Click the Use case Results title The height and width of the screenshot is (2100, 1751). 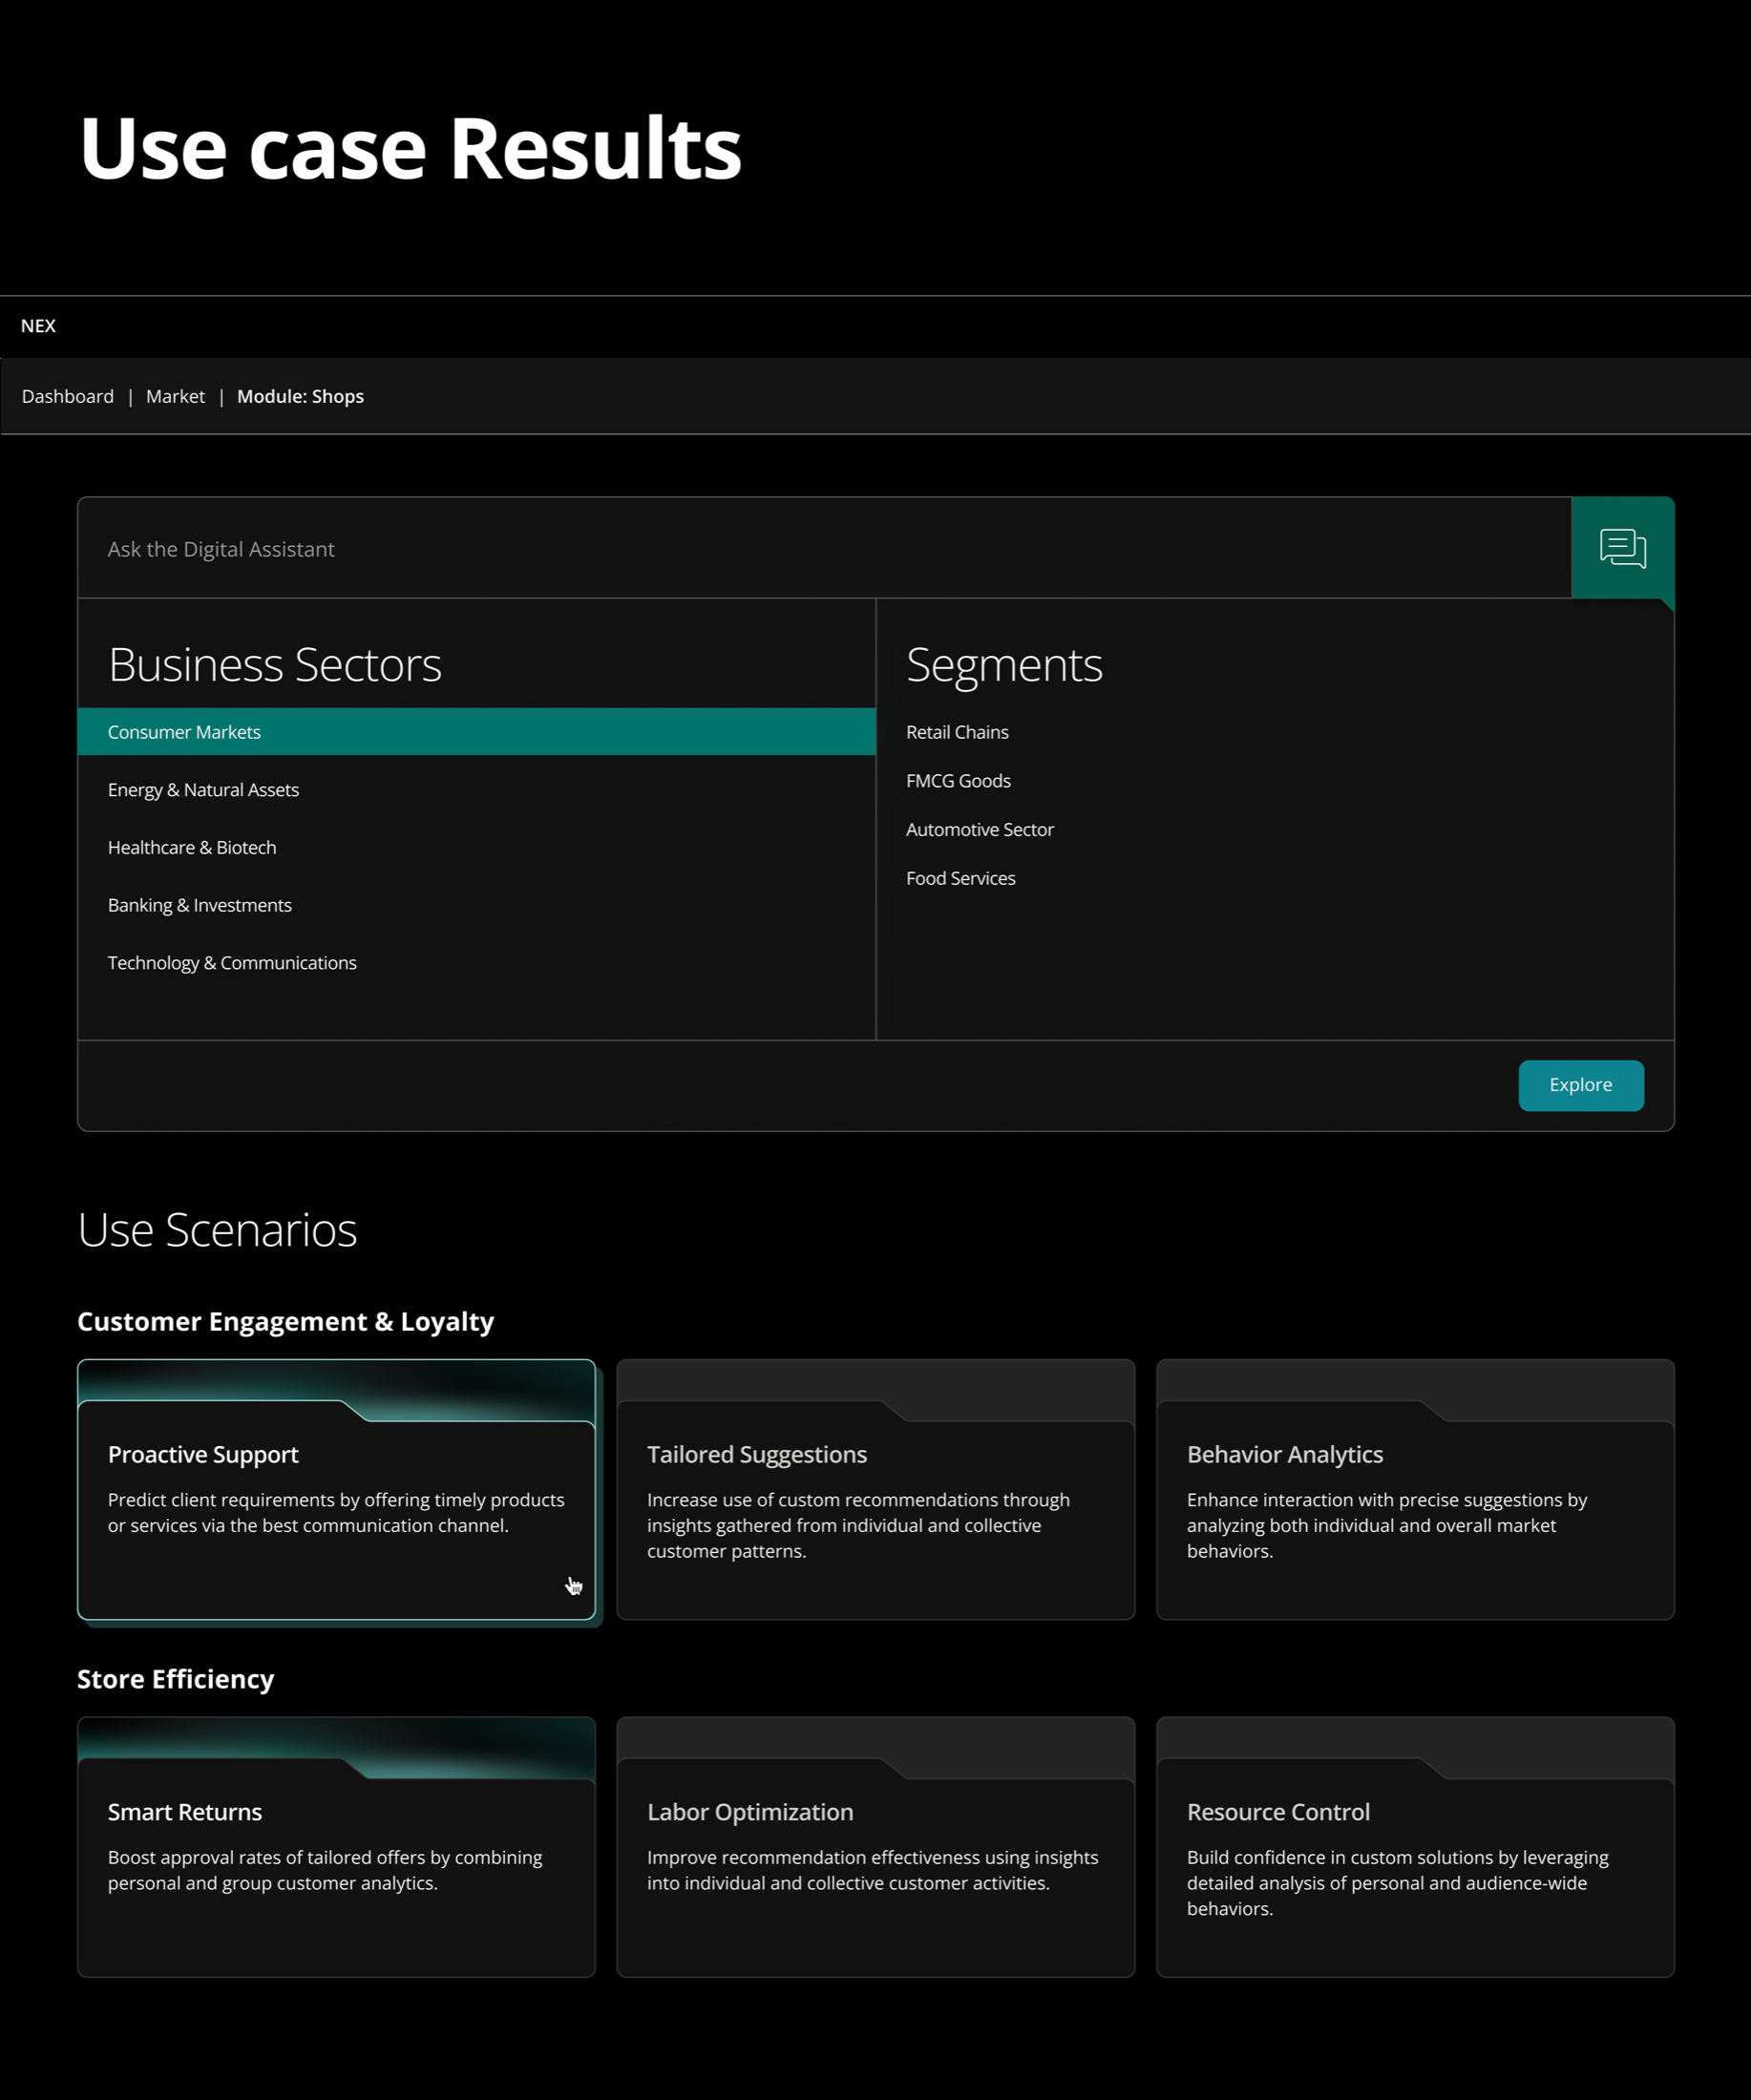410,148
